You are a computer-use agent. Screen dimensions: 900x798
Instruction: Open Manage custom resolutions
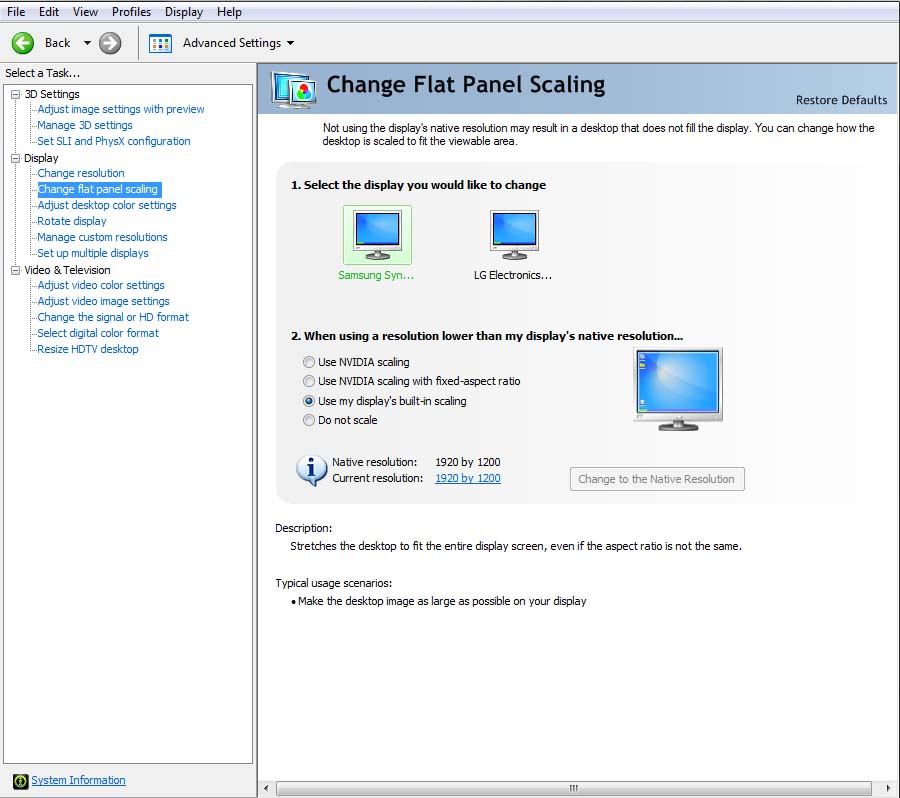pyautogui.click(x=102, y=237)
